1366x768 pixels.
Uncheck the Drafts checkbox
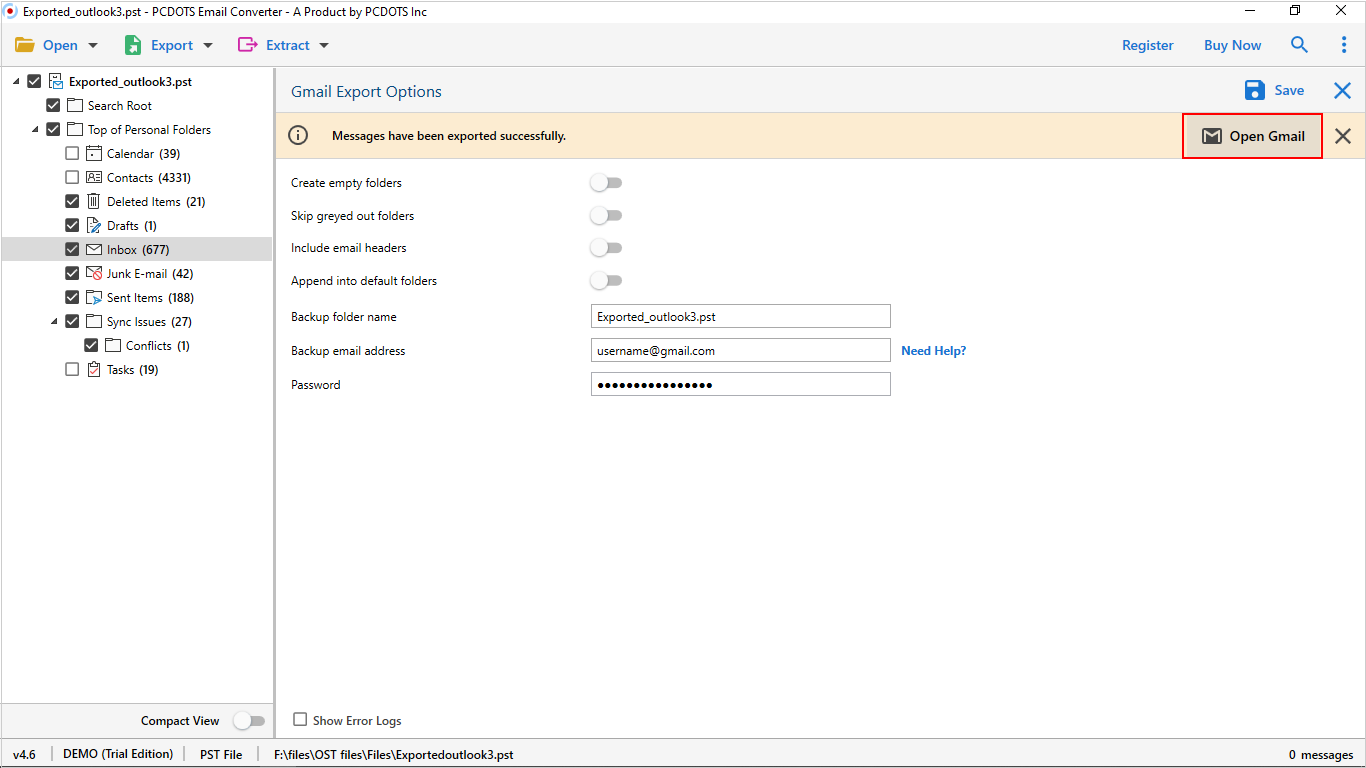click(x=72, y=225)
